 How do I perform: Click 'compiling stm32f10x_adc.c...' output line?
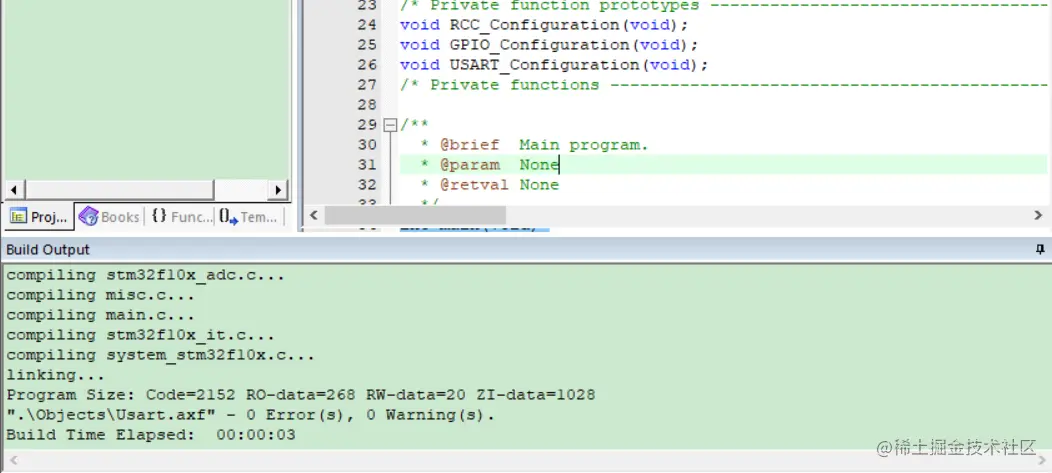click(x=146, y=275)
